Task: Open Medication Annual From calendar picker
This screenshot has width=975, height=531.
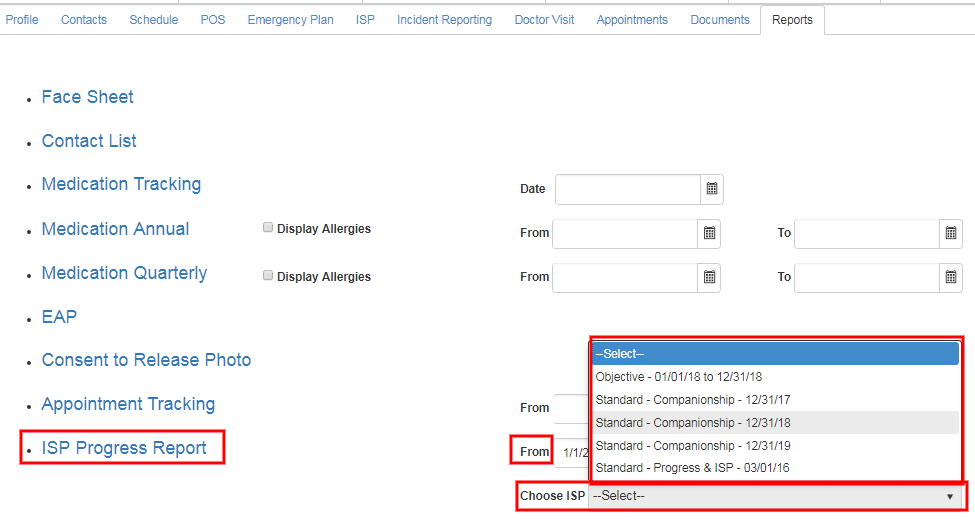Action: [x=709, y=233]
